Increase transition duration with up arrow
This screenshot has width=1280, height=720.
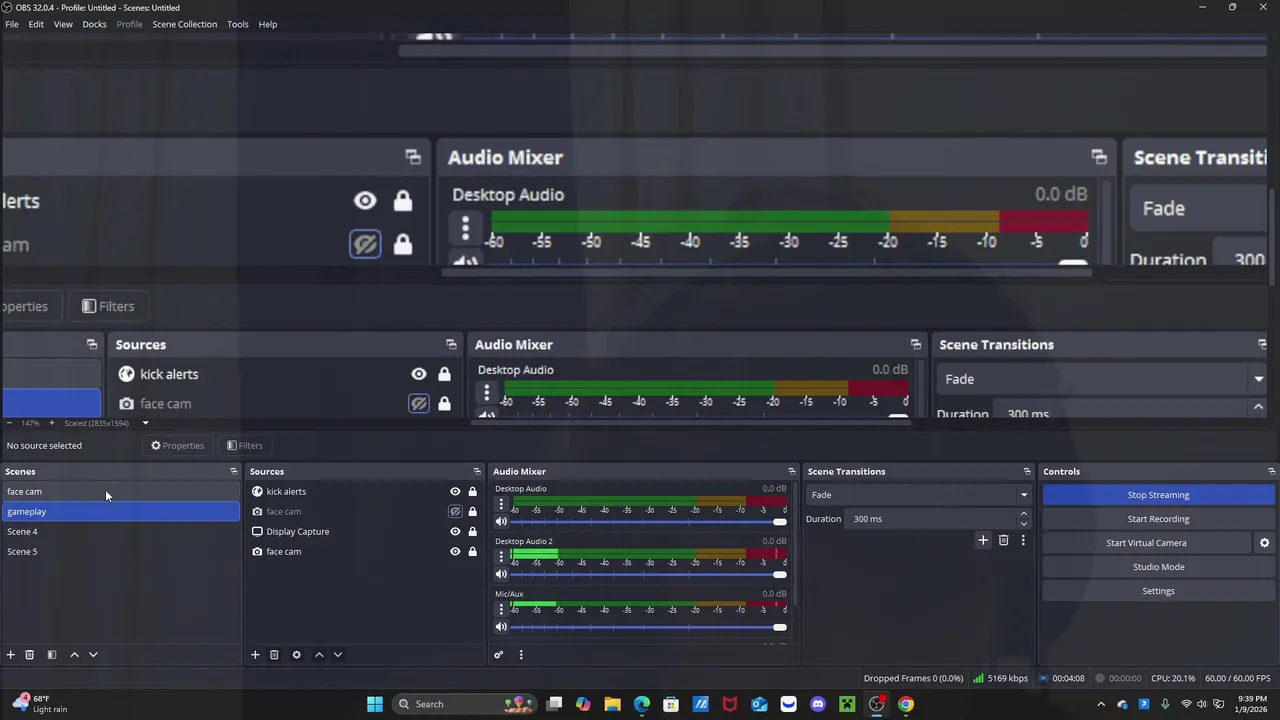(1023, 514)
